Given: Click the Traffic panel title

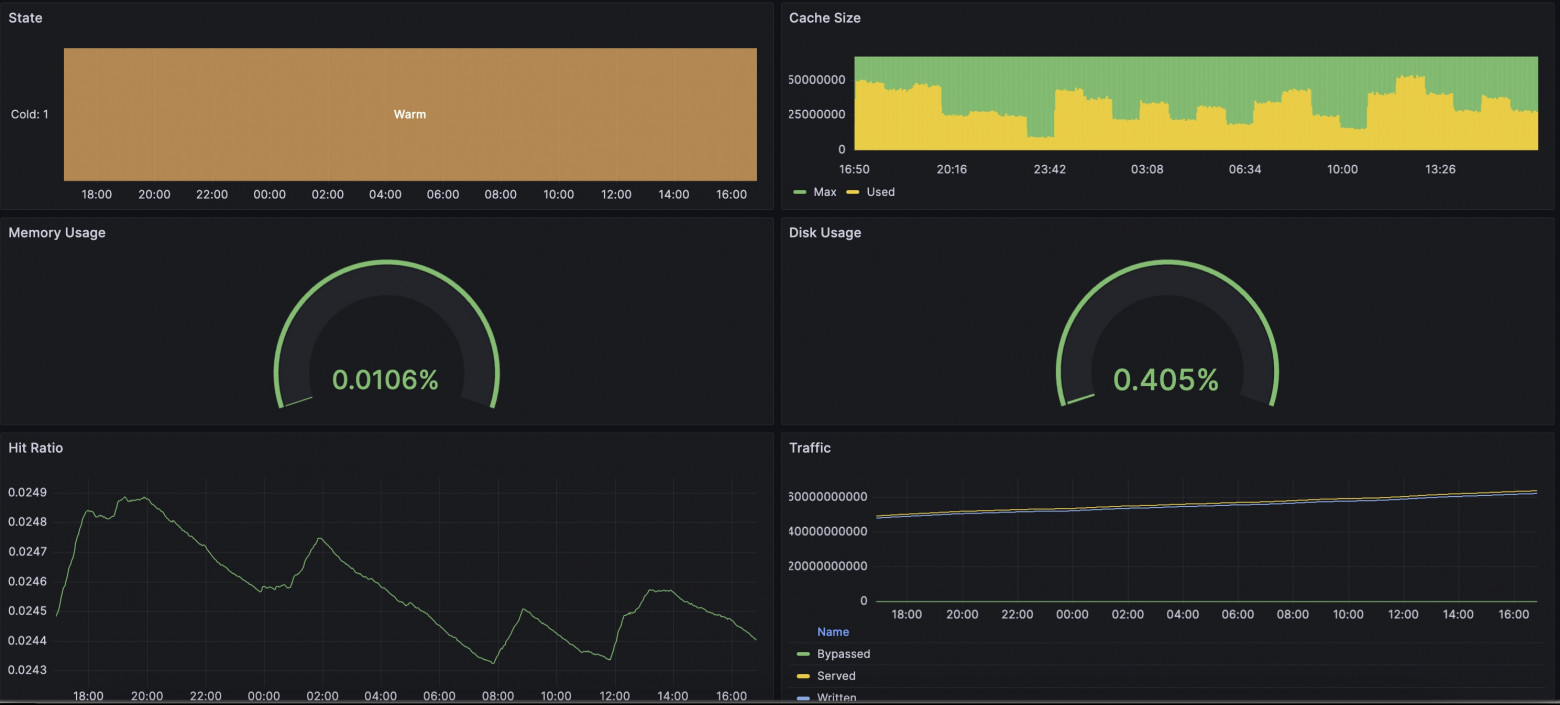Looking at the screenshot, I should (809, 448).
